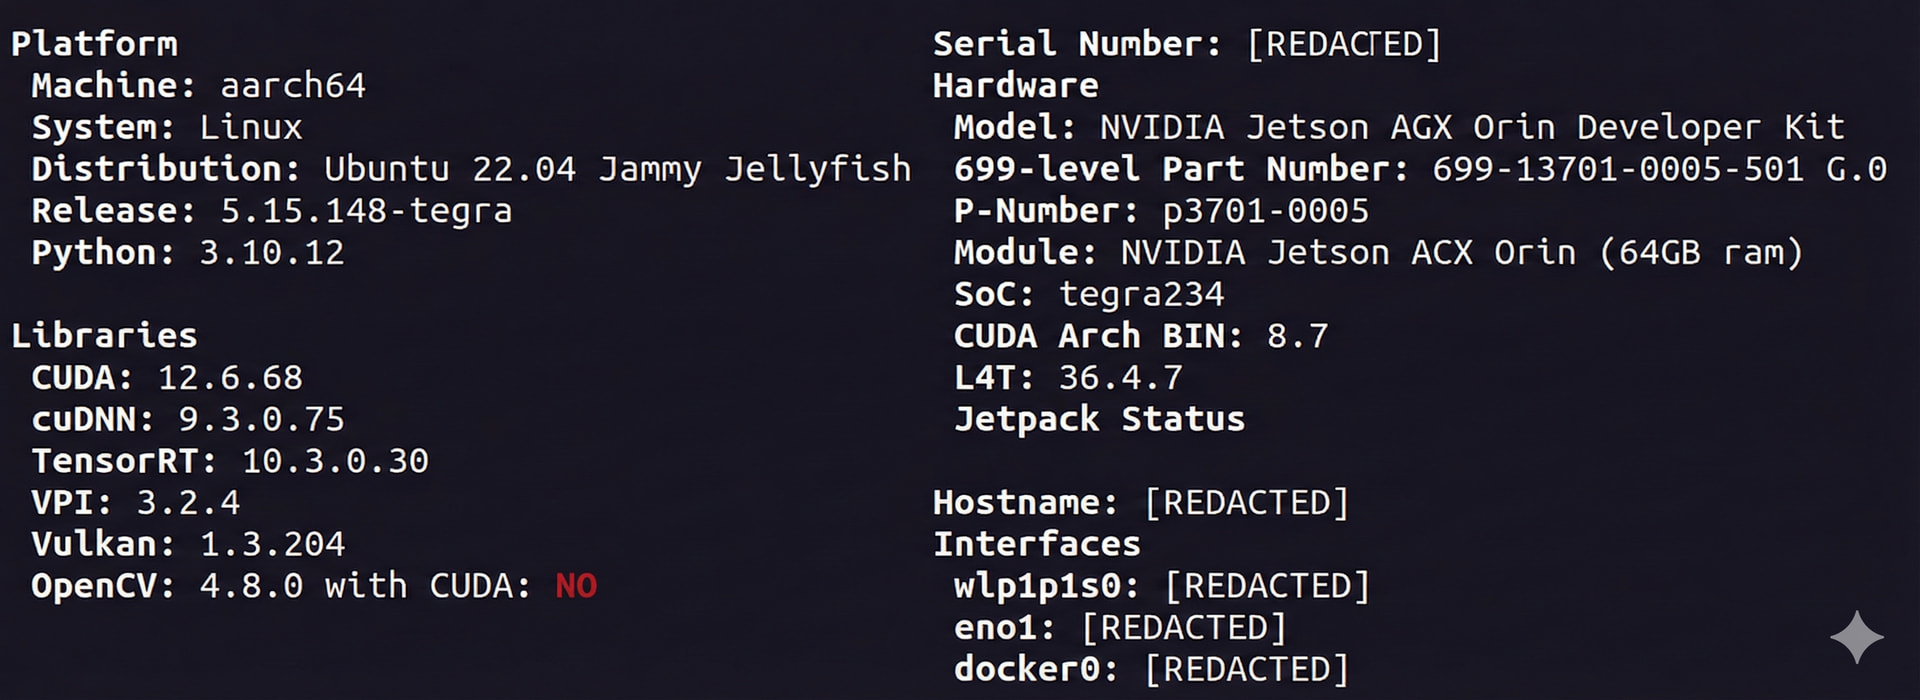Click the L4T version 36.4.7
1920x700 pixels.
click(x=1120, y=378)
